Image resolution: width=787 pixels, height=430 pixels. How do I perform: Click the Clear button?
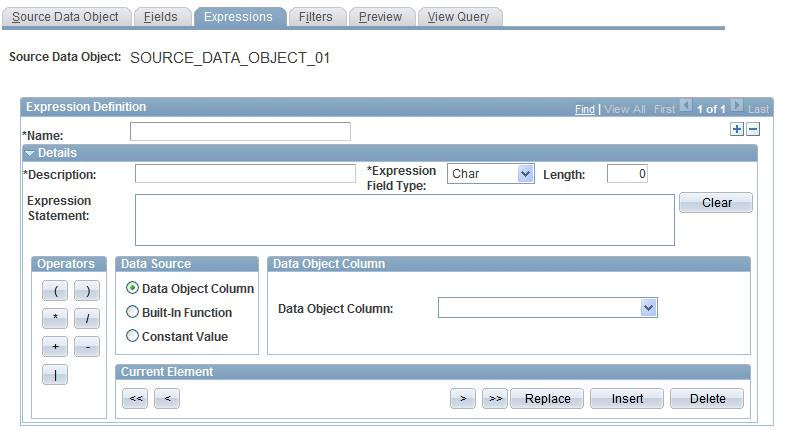716,203
